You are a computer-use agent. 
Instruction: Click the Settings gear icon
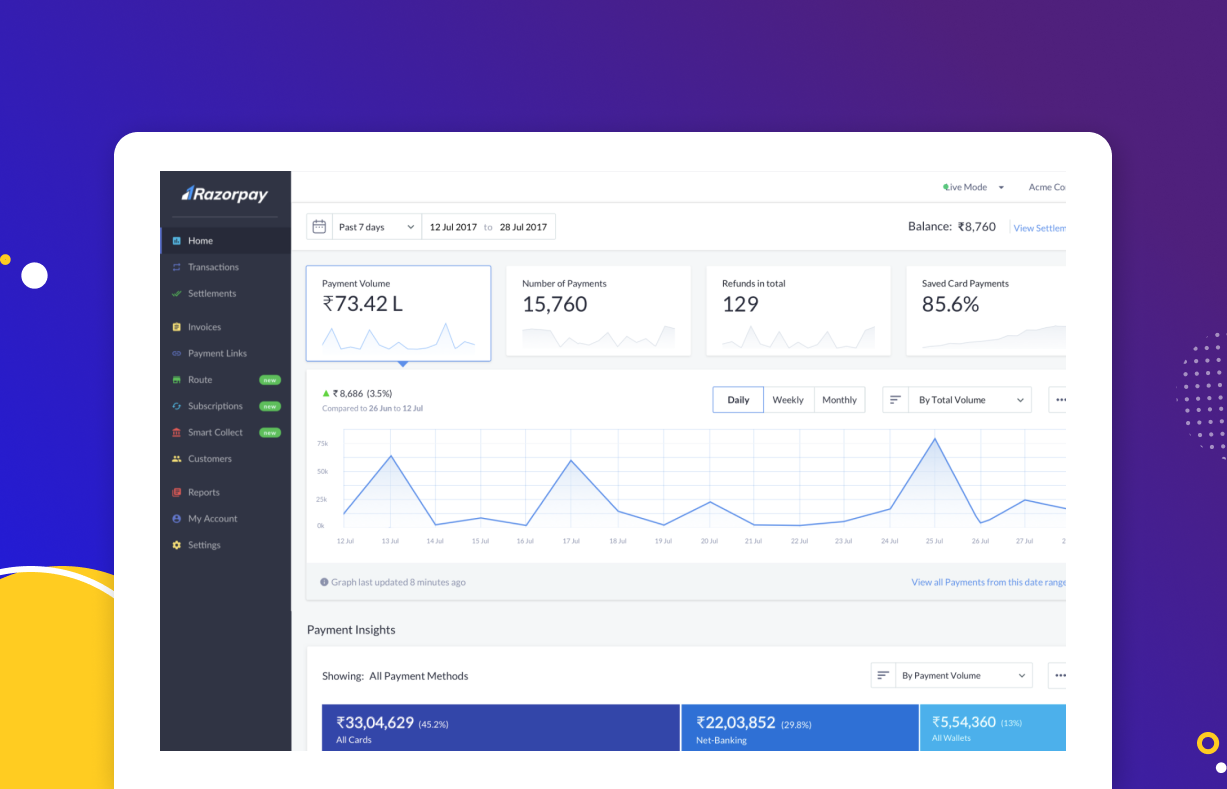176,545
